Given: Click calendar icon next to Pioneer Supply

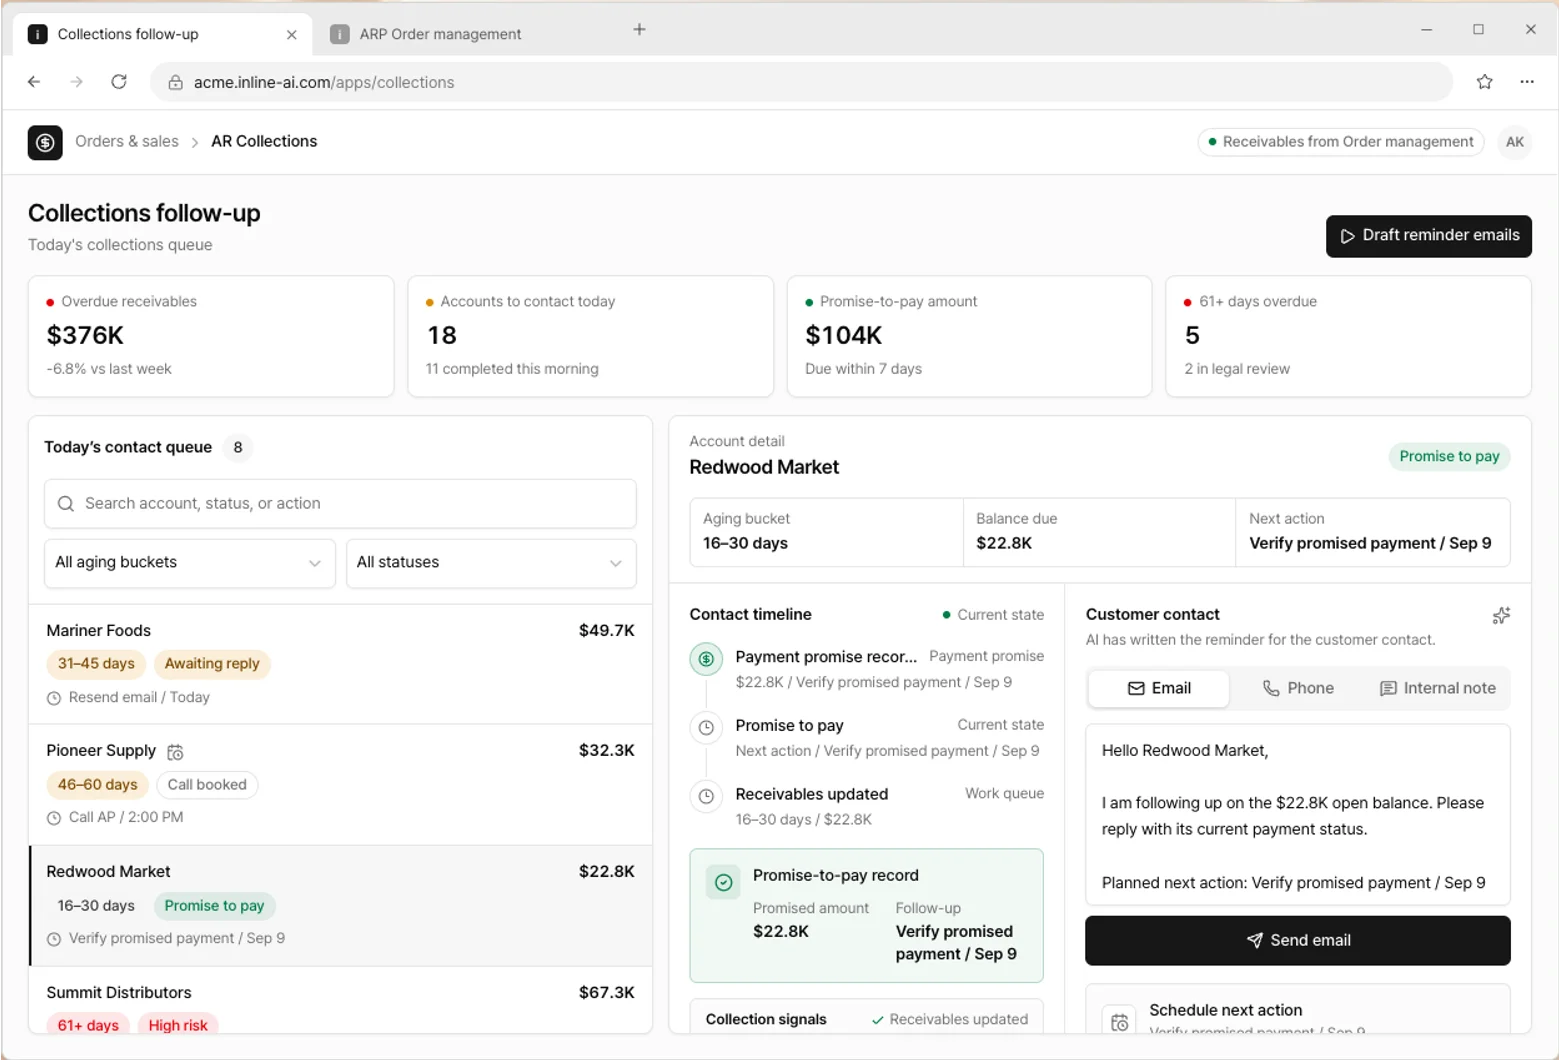Looking at the screenshot, I should [x=175, y=752].
